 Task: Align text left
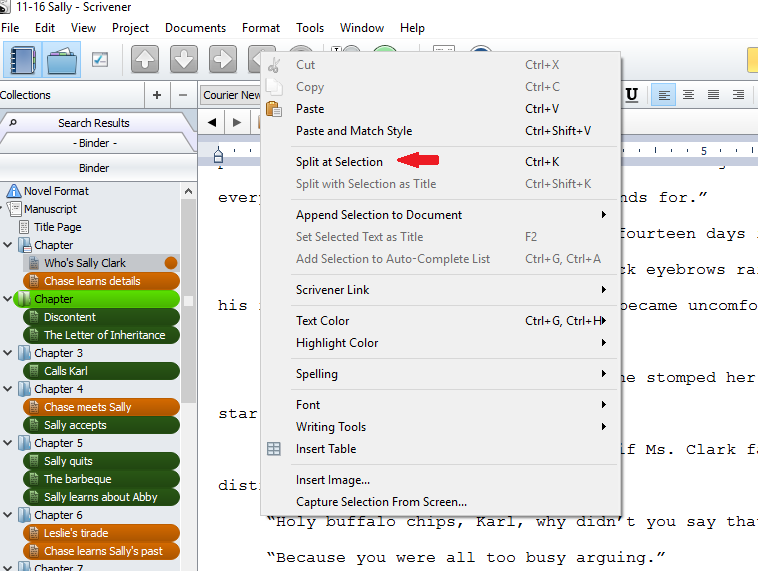tap(664, 95)
